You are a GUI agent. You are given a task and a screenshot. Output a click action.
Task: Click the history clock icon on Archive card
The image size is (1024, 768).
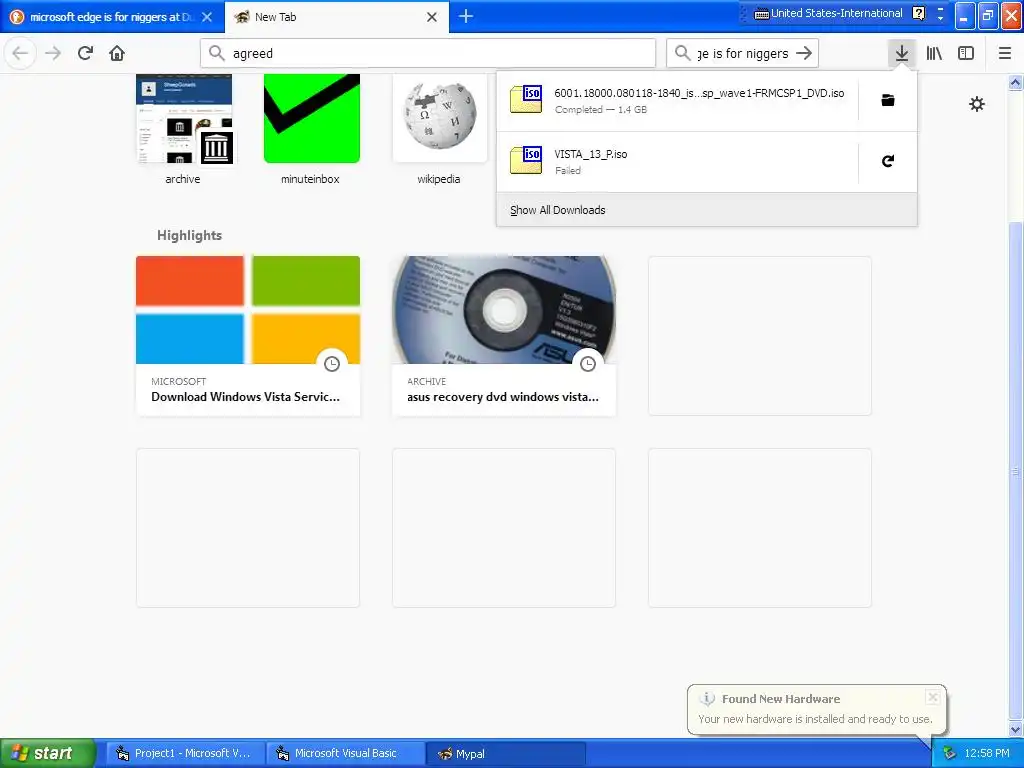(588, 364)
